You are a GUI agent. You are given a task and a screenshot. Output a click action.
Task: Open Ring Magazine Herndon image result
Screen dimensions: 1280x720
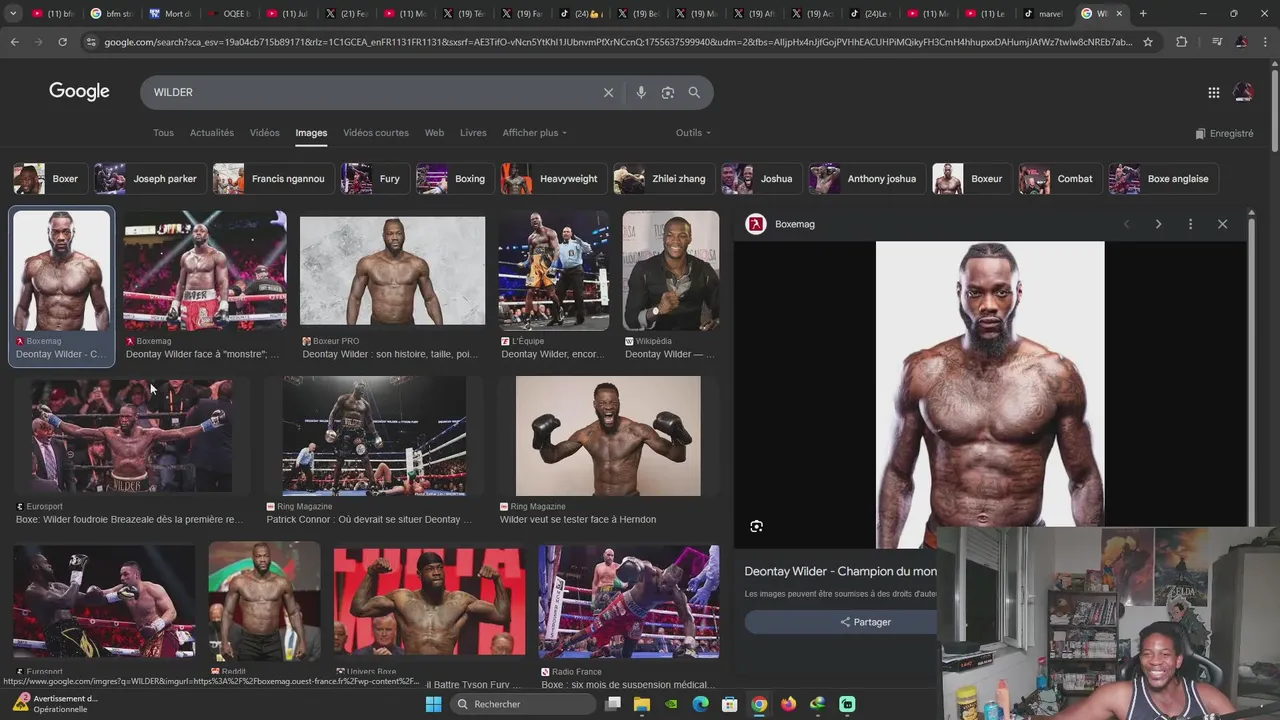click(x=608, y=435)
